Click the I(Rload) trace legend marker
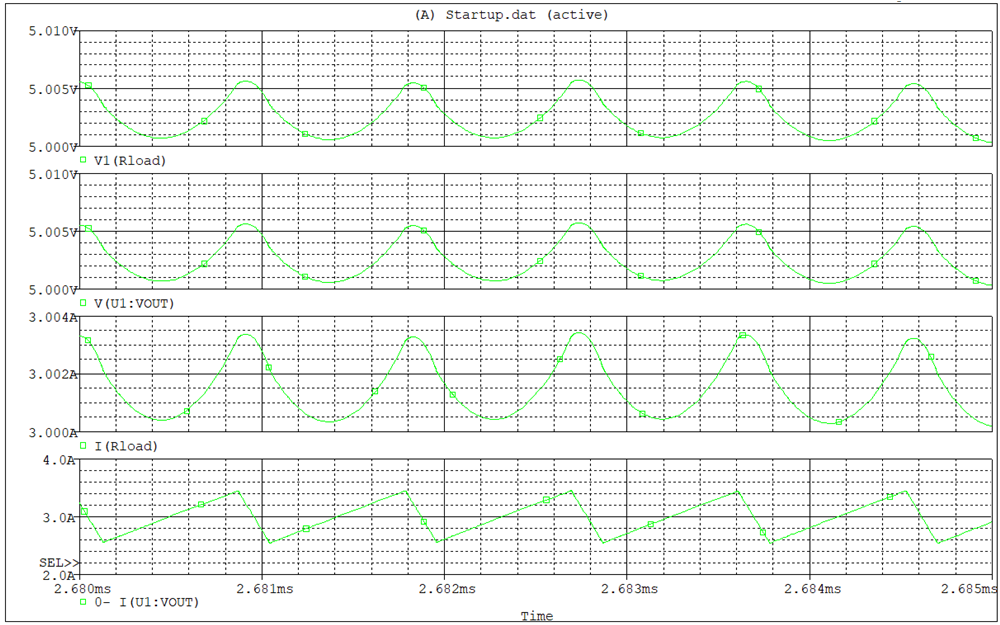 coord(83,445)
